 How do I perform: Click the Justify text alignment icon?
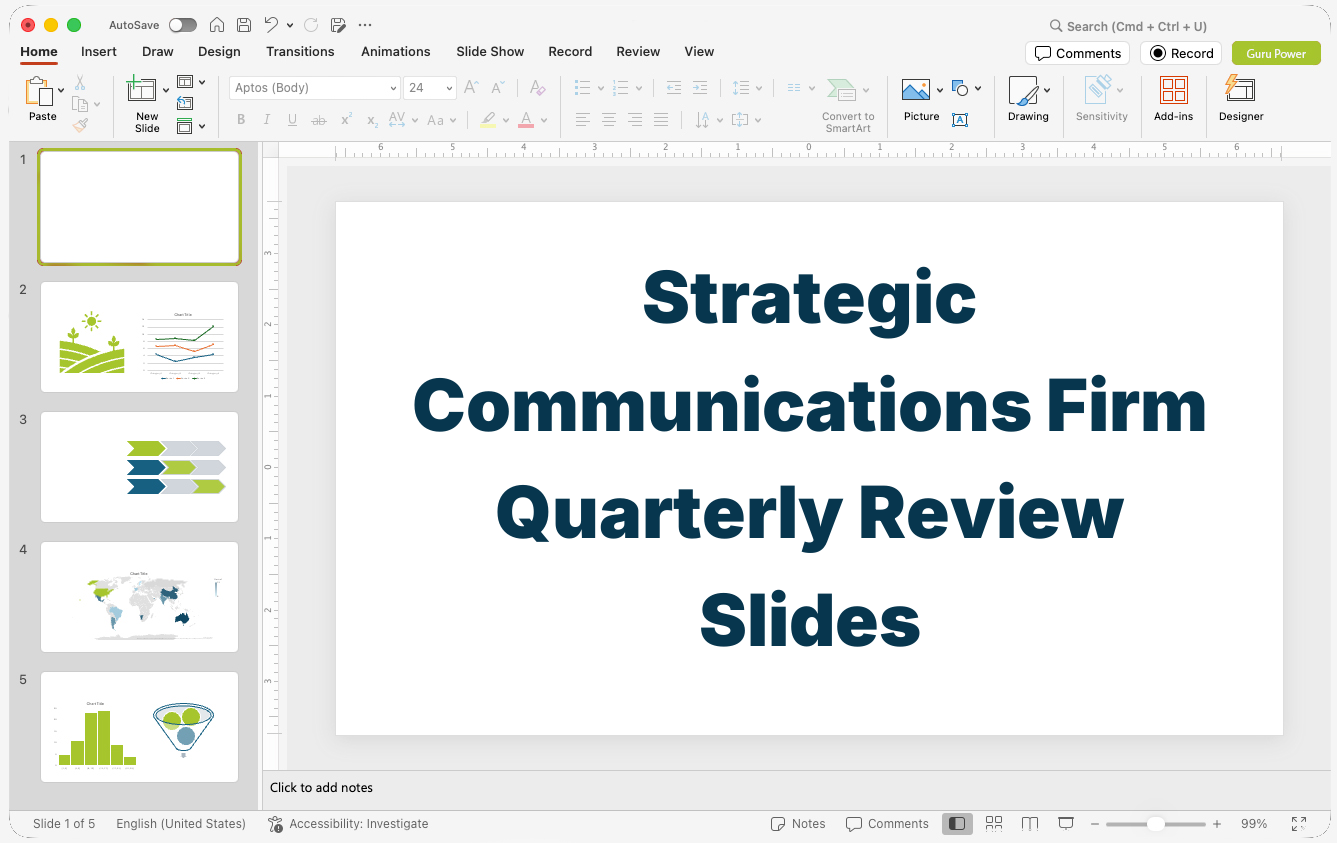[661, 120]
